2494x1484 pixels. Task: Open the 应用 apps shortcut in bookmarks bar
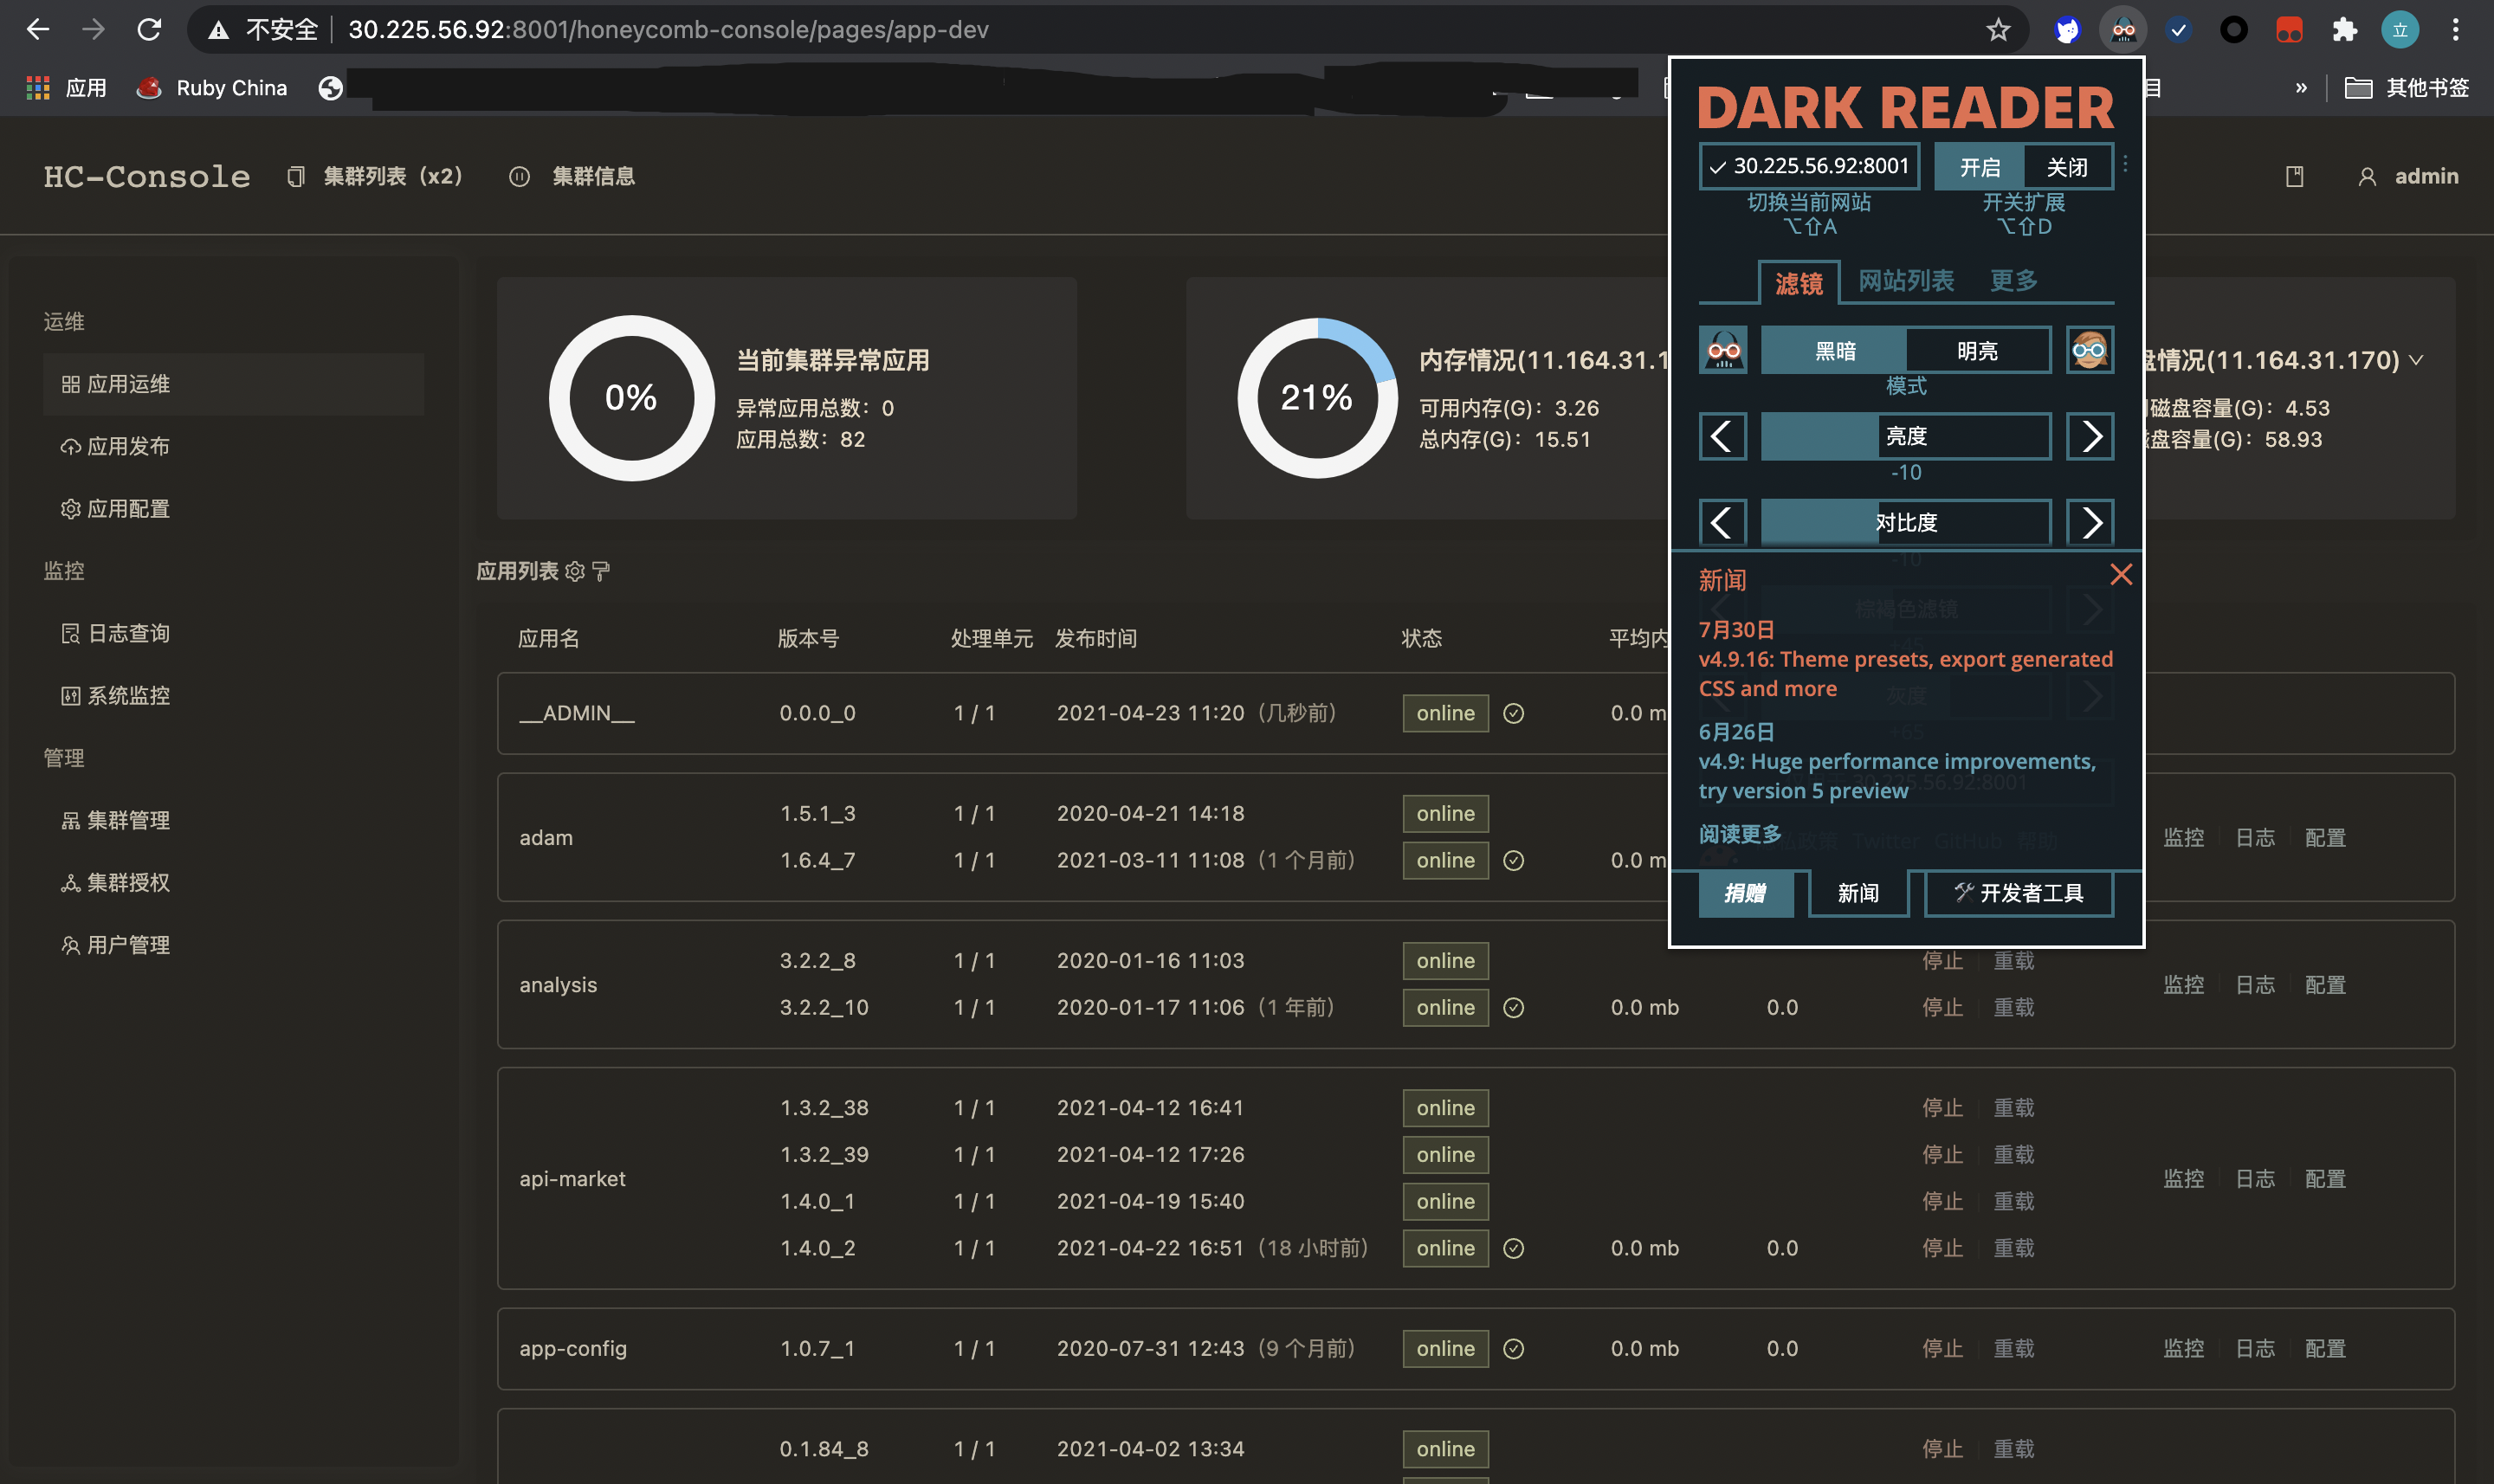point(66,88)
